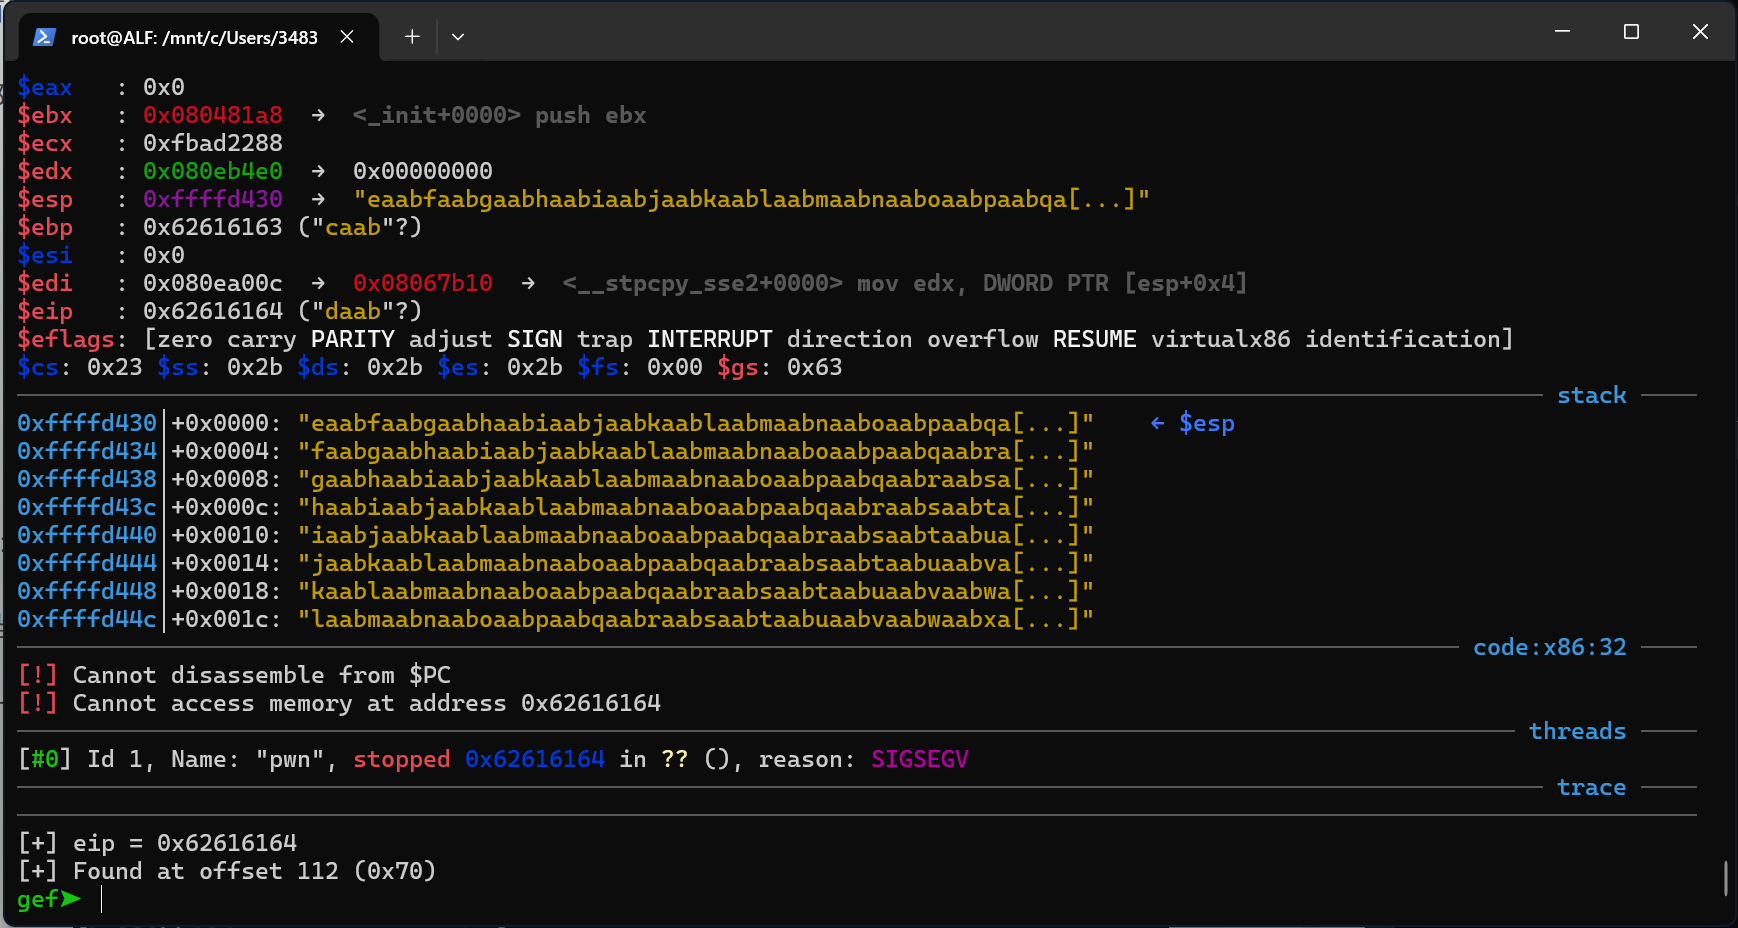Click stack address 0xffffd434
Screen dimensions: 1738x928
87,451
